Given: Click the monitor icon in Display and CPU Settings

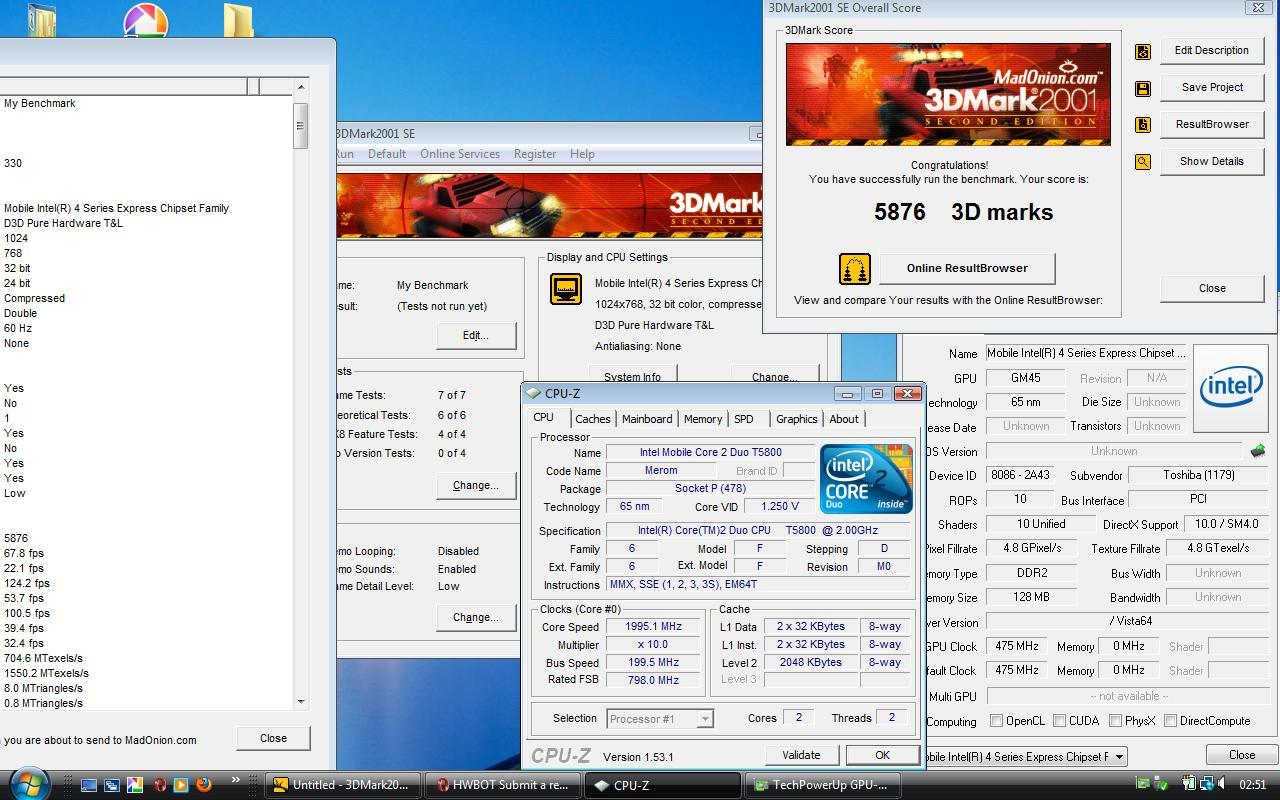Looking at the screenshot, I should 566,289.
